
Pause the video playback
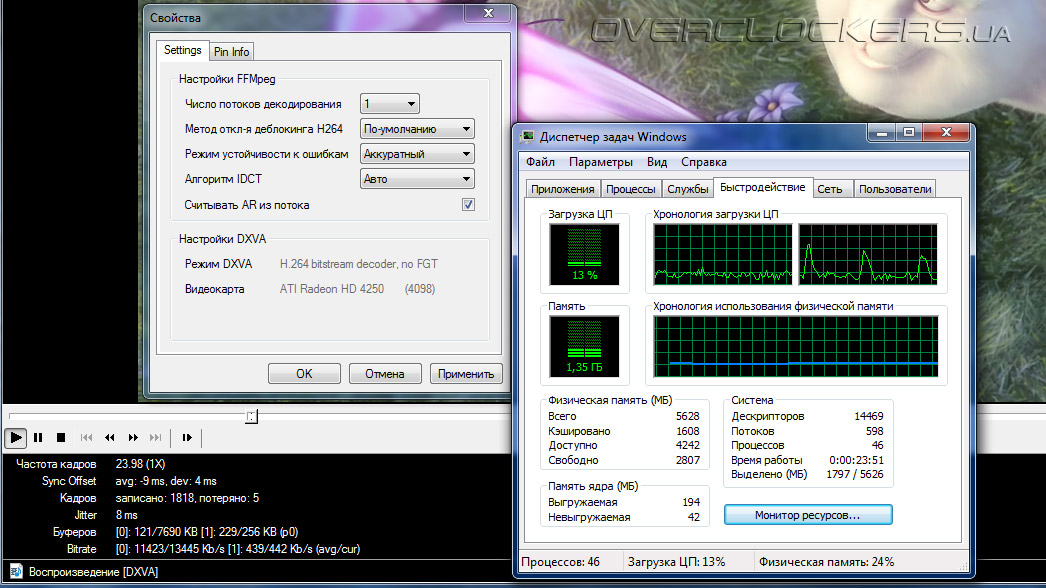38,438
